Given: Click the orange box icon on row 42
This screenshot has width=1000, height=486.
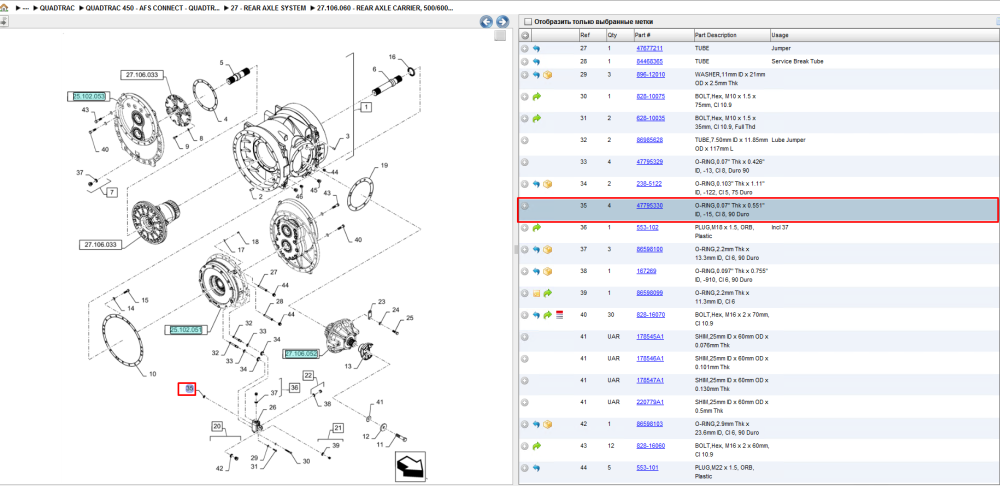Looking at the screenshot, I should coord(547,424).
